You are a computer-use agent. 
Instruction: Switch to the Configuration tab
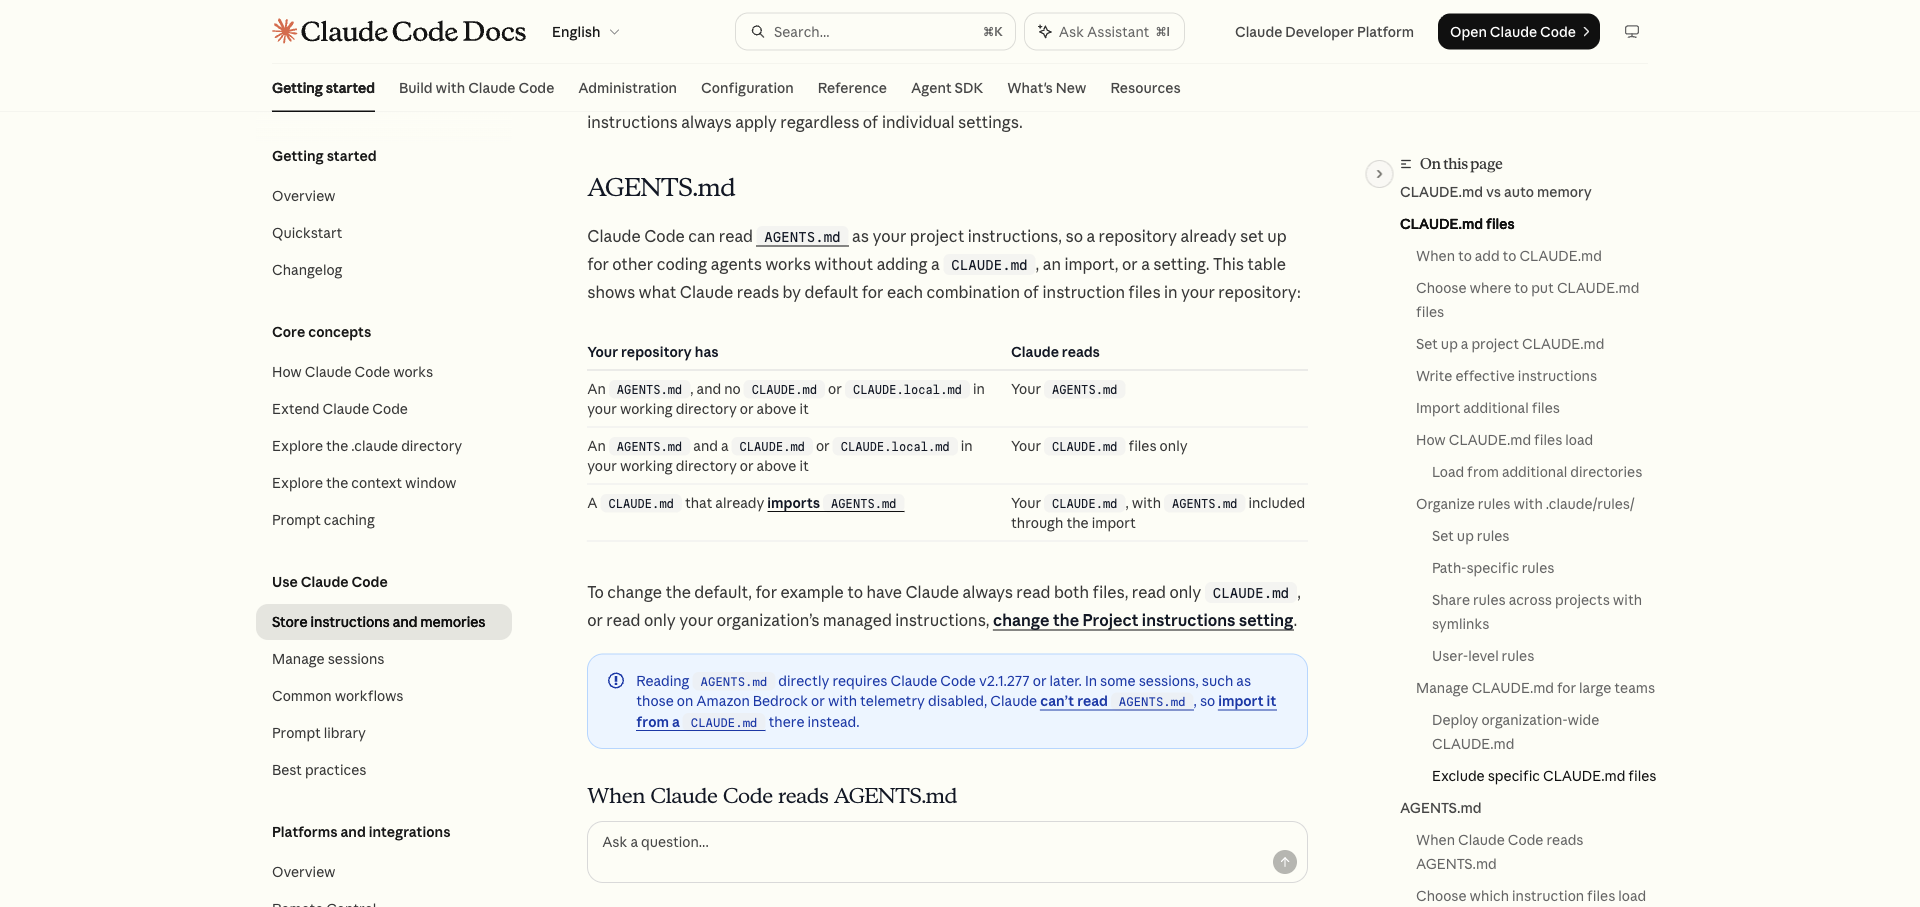pos(747,88)
